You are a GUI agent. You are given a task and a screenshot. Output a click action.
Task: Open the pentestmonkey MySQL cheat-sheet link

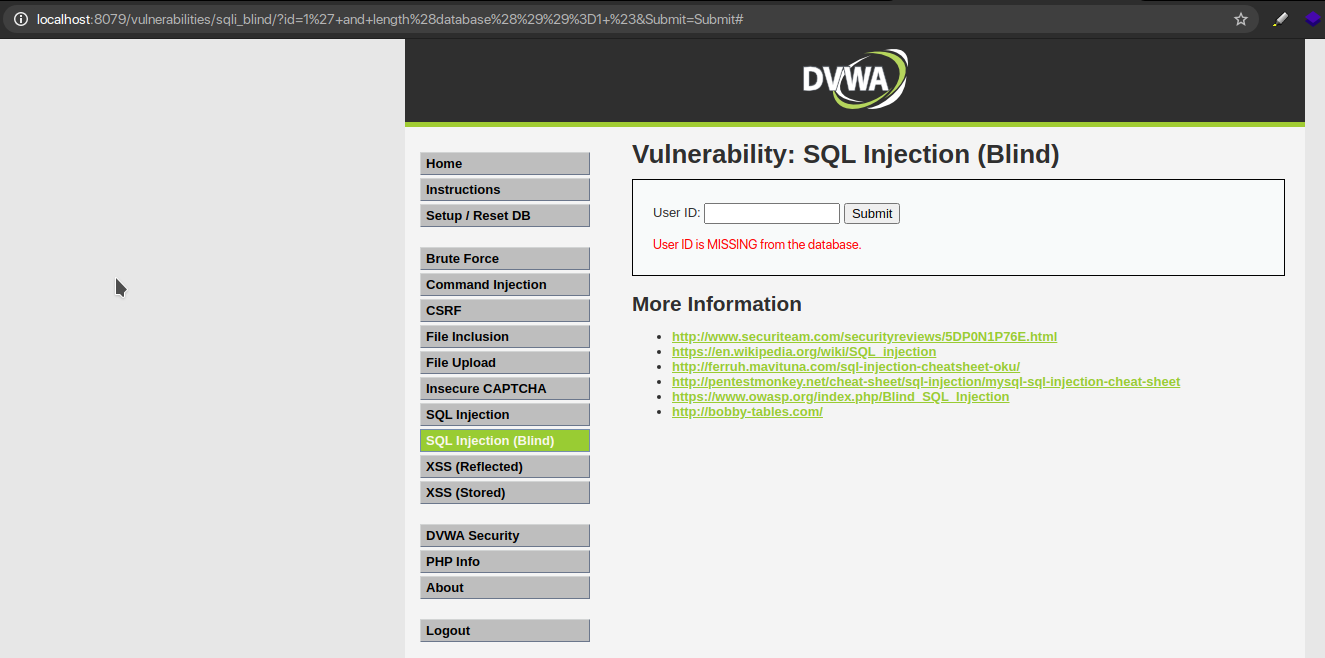(x=926, y=382)
